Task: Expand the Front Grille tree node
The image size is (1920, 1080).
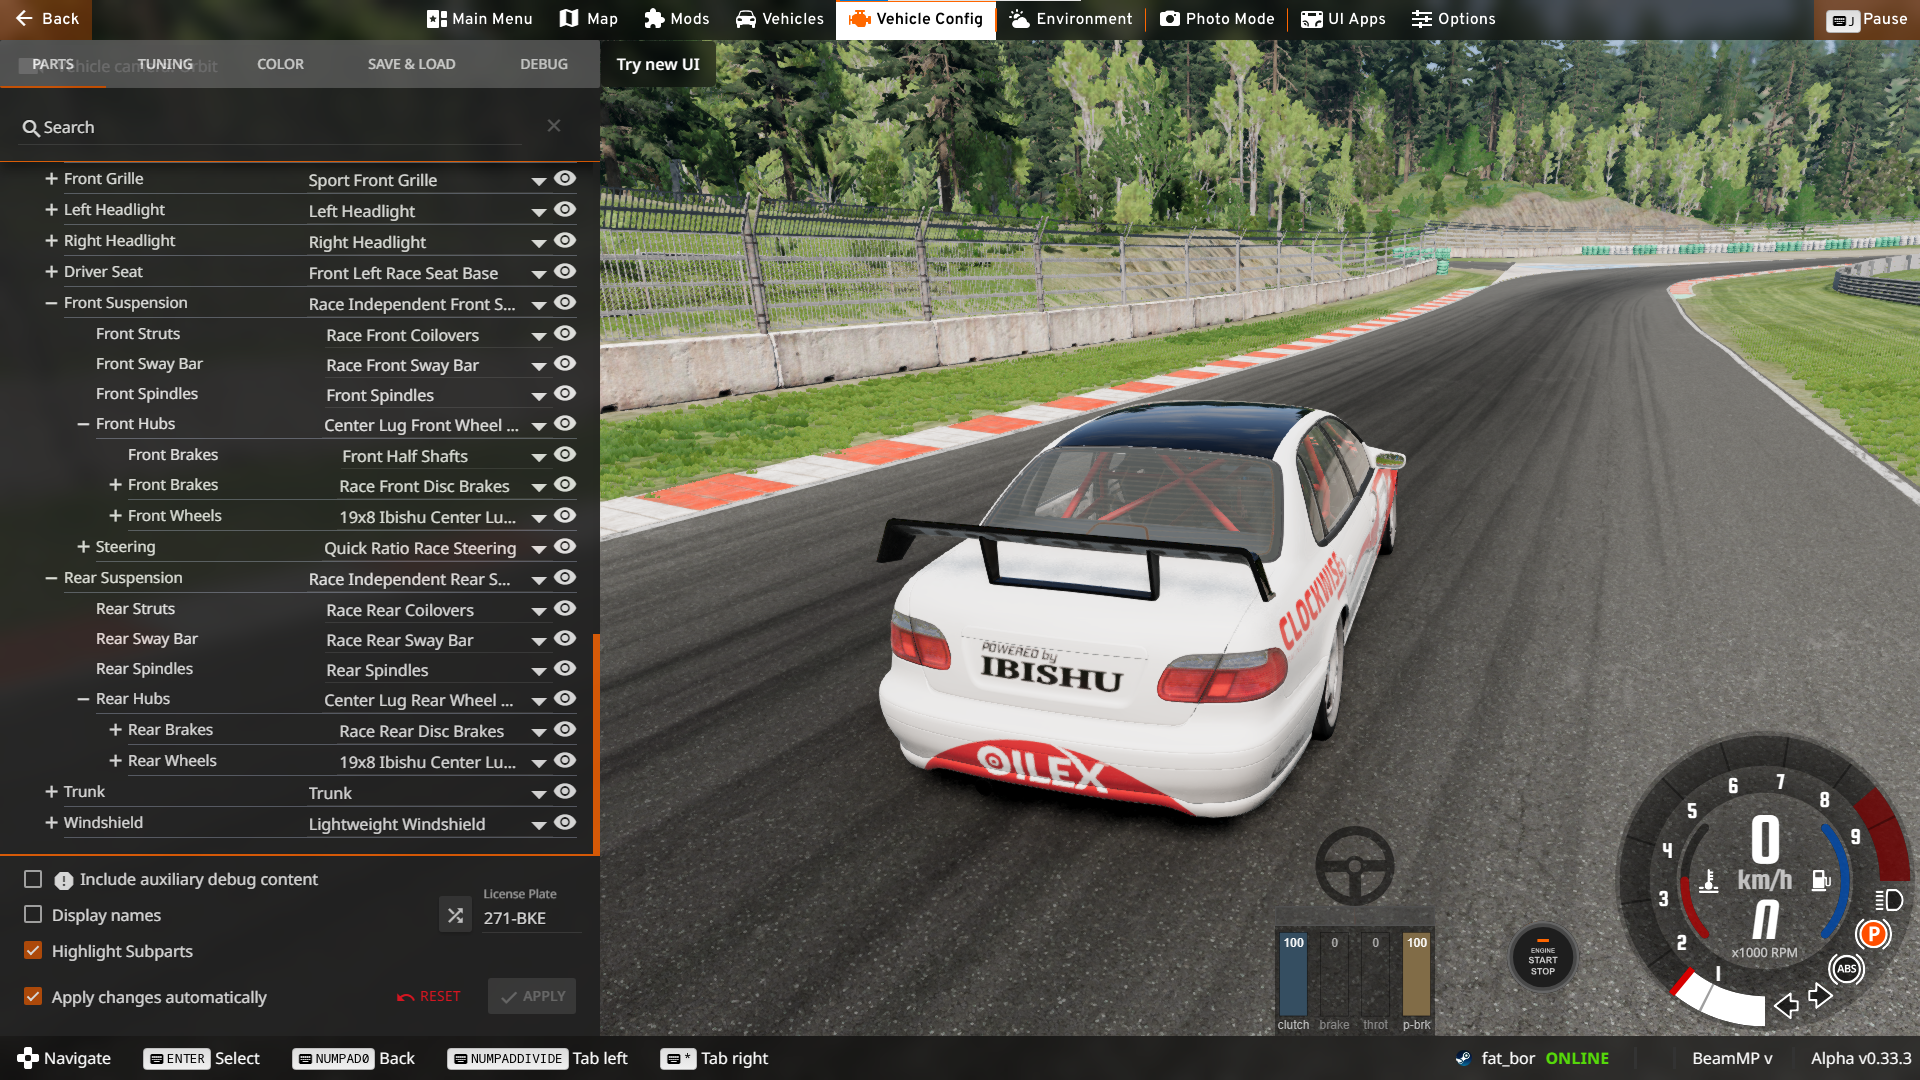Action: coord(51,178)
